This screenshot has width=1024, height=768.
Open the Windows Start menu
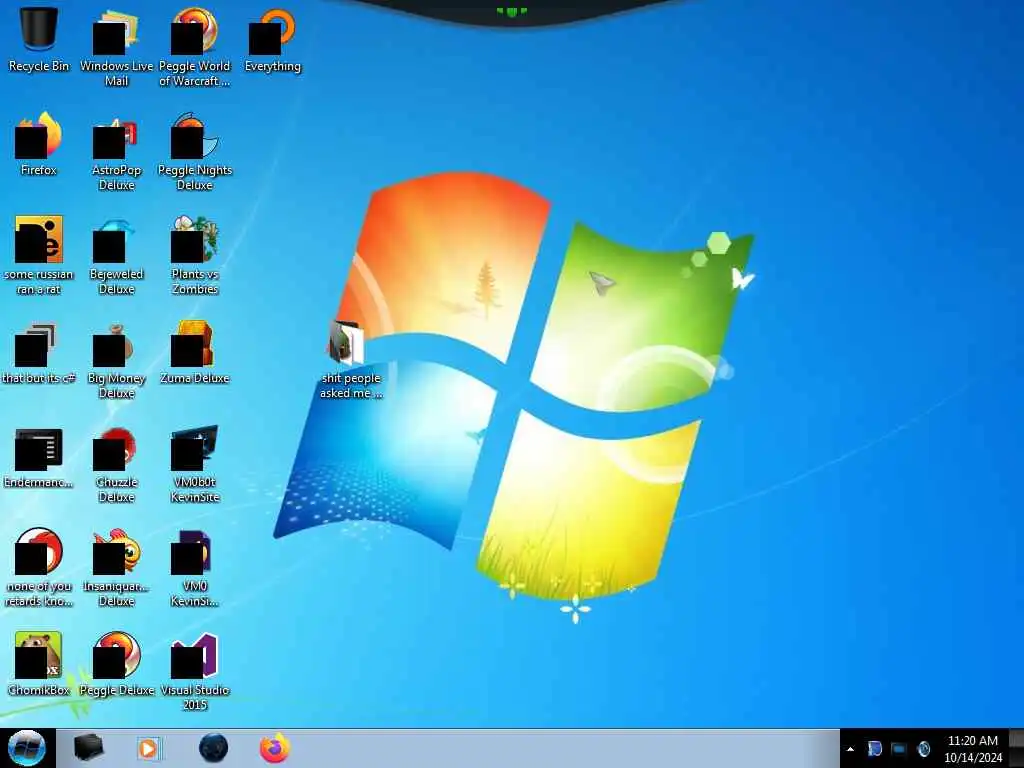click(27, 748)
